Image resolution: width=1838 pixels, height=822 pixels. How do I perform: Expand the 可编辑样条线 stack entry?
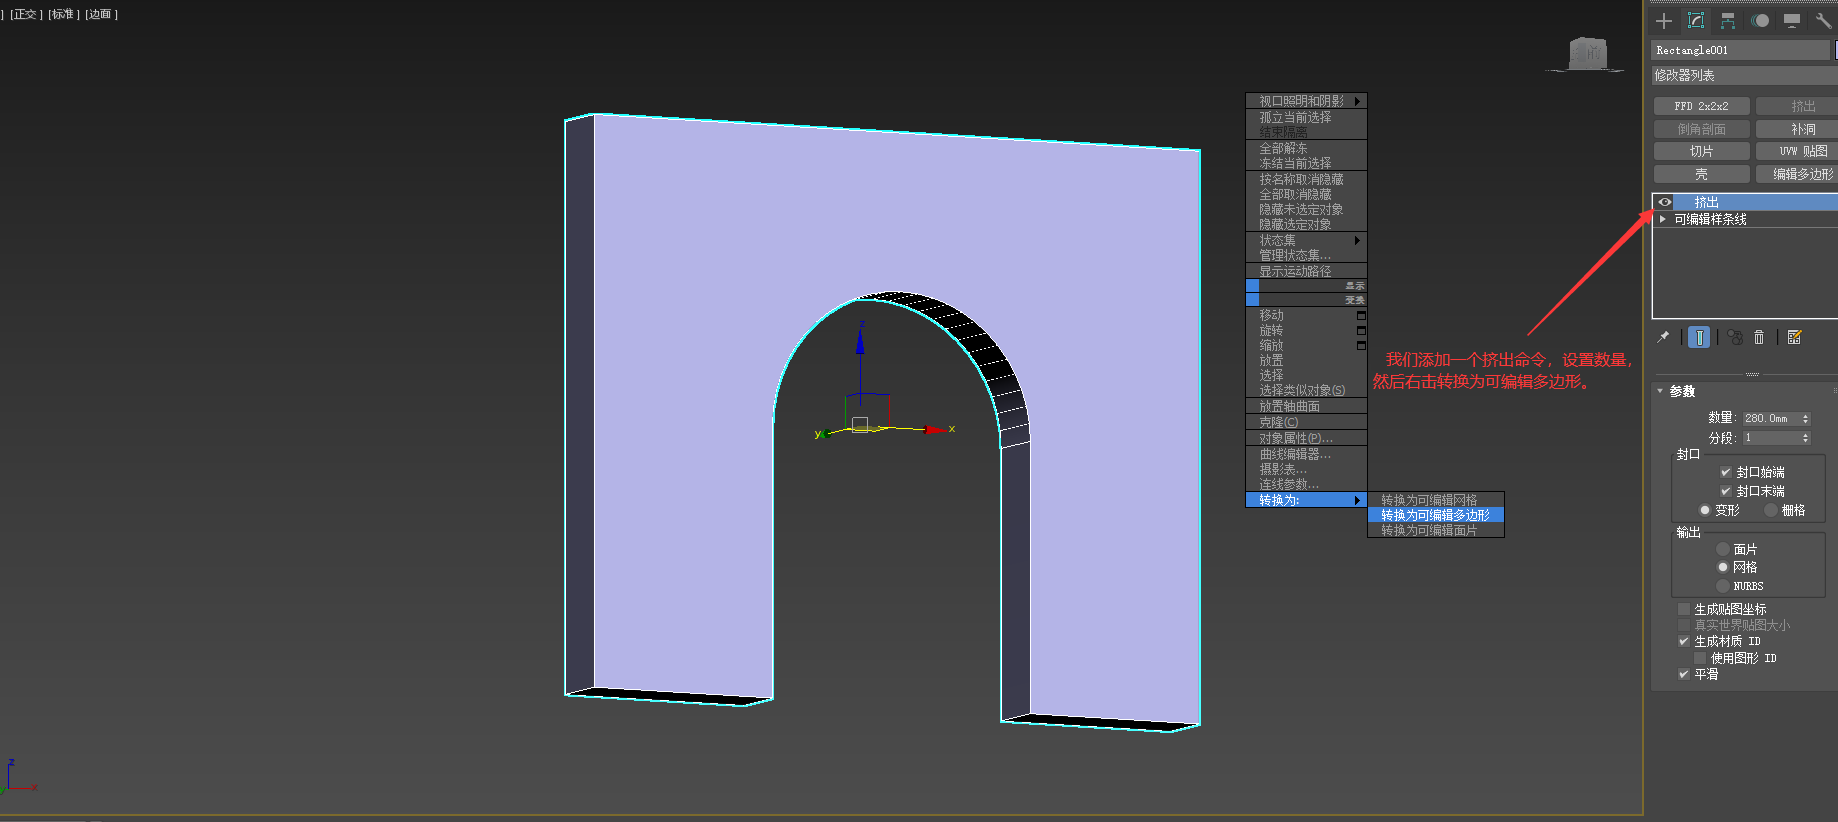tap(1663, 219)
